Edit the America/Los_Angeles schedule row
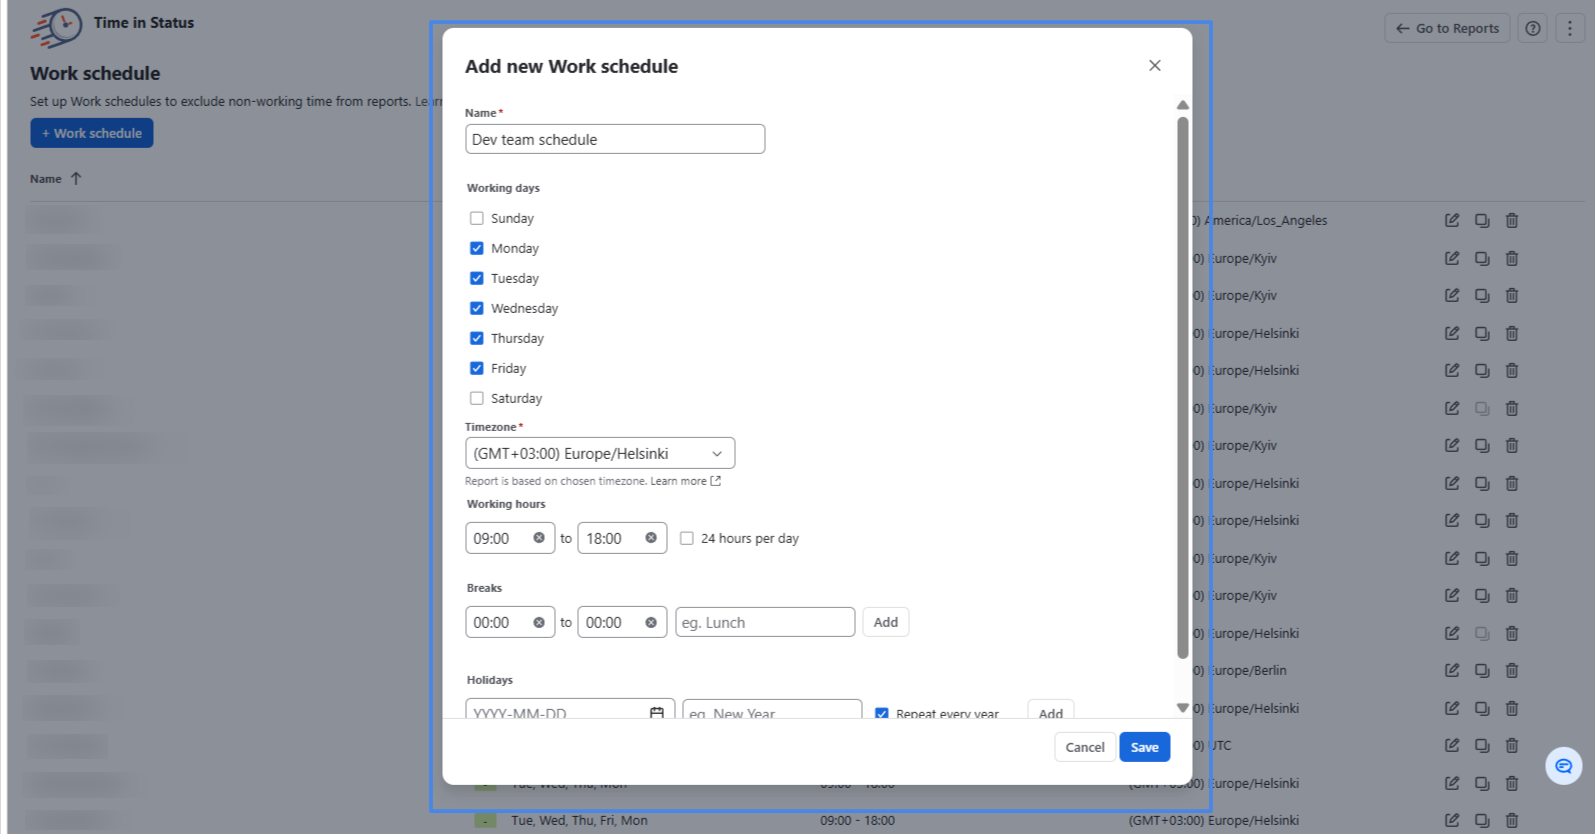1595x834 pixels. pos(1452,220)
